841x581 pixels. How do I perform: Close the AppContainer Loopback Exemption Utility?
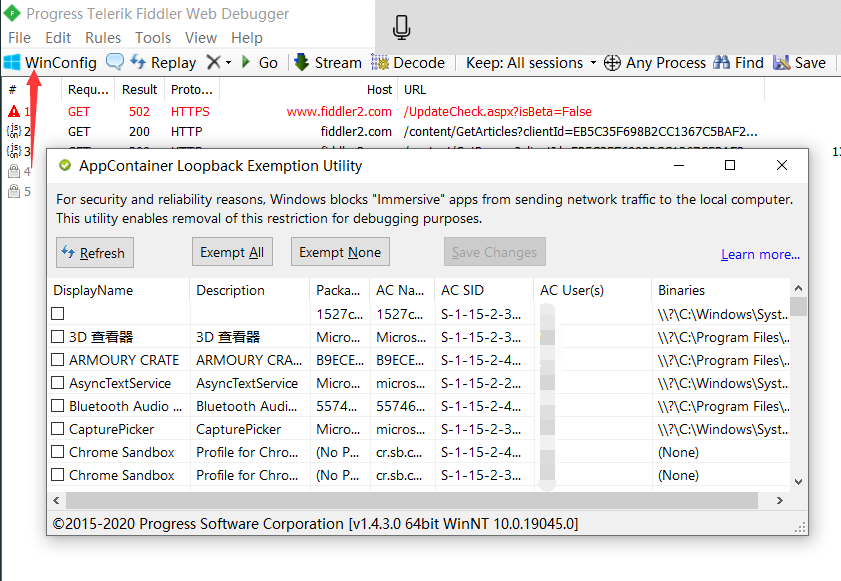coord(782,165)
